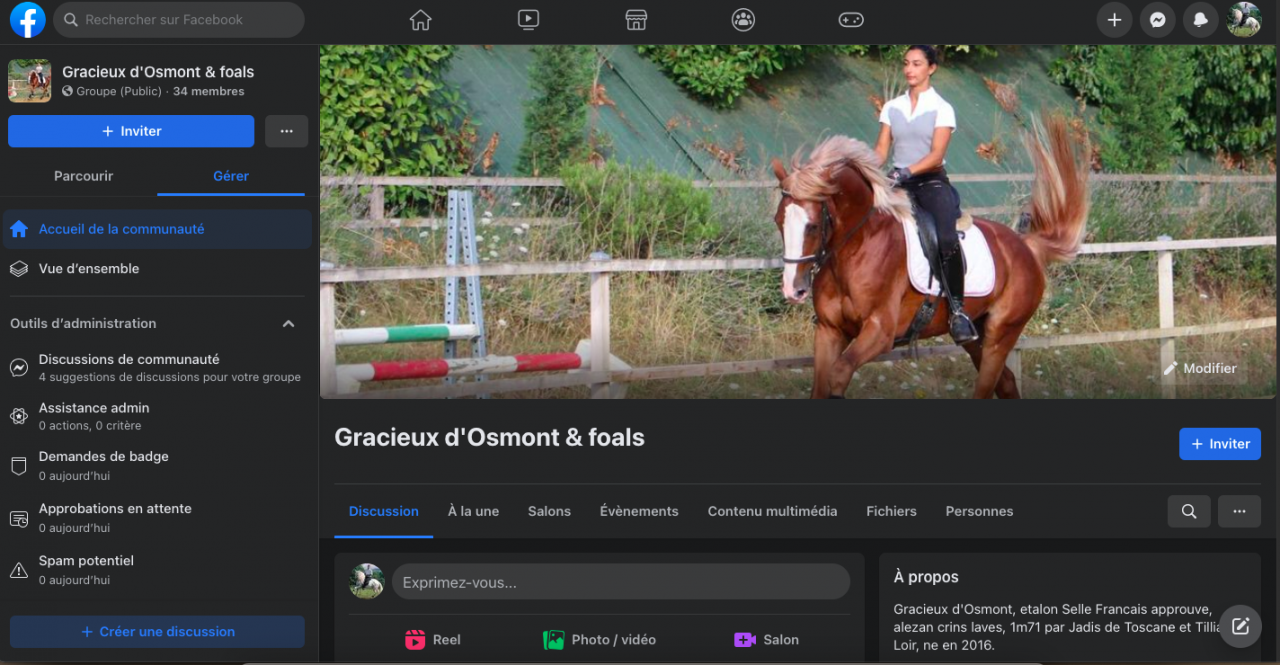Screen dimensions: 1280x665
Task: Collapse the Outils d'administration section
Action: [288, 323]
